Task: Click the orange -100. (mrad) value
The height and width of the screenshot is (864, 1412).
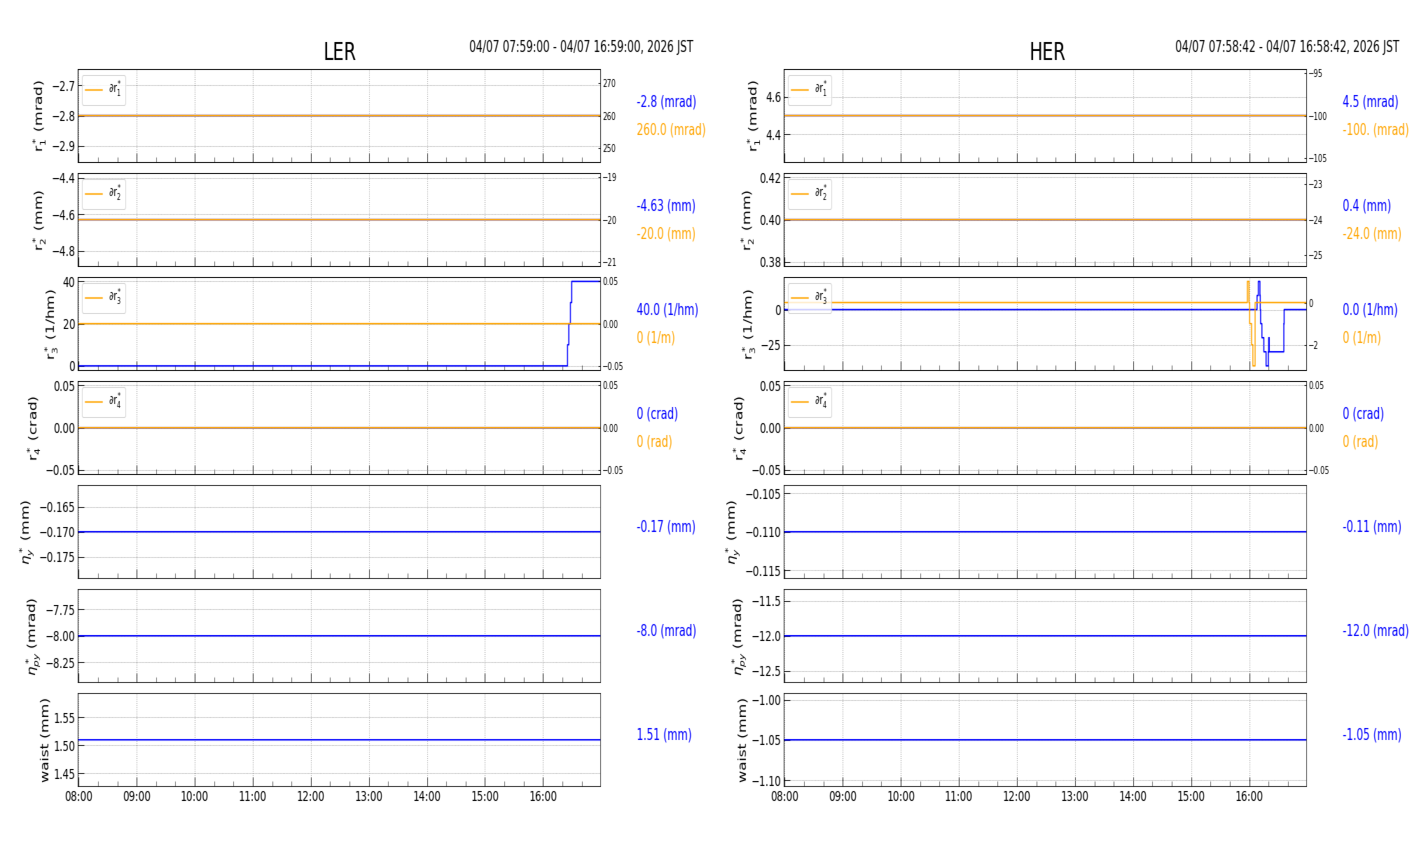Action: pyautogui.click(x=1375, y=130)
